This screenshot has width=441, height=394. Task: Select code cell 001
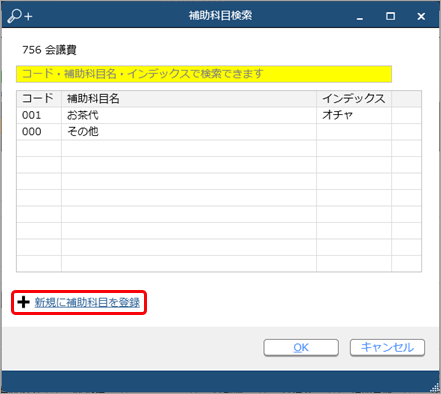pyautogui.click(x=39, y=115)
